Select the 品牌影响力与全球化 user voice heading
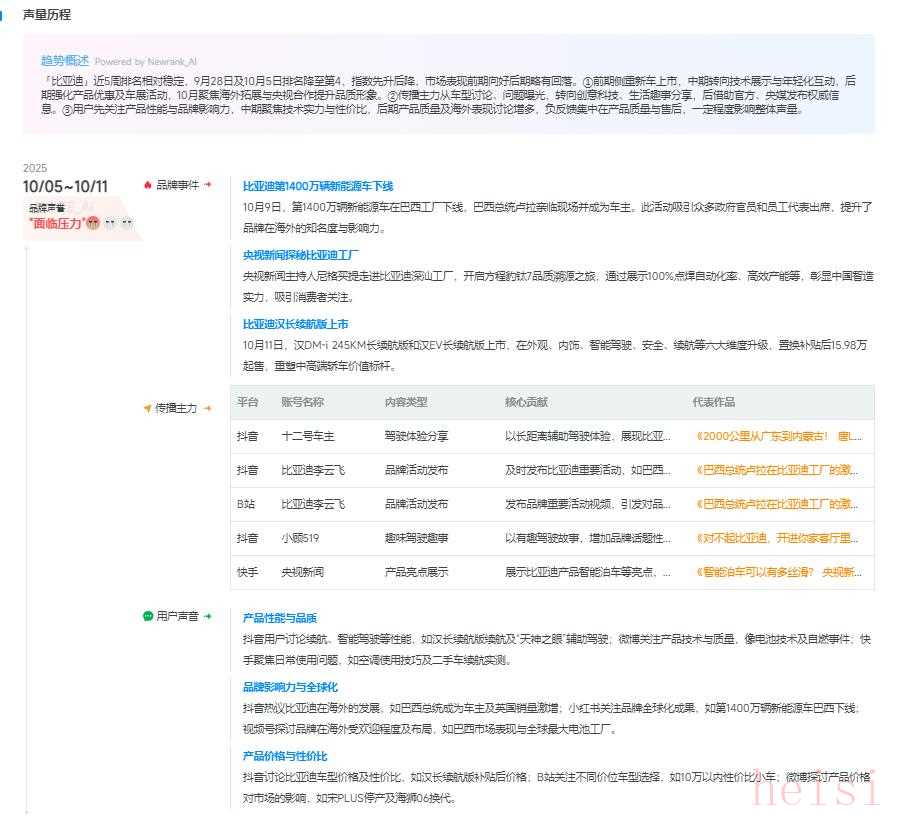Screen dimensions: 897x818 click(290, 687)
